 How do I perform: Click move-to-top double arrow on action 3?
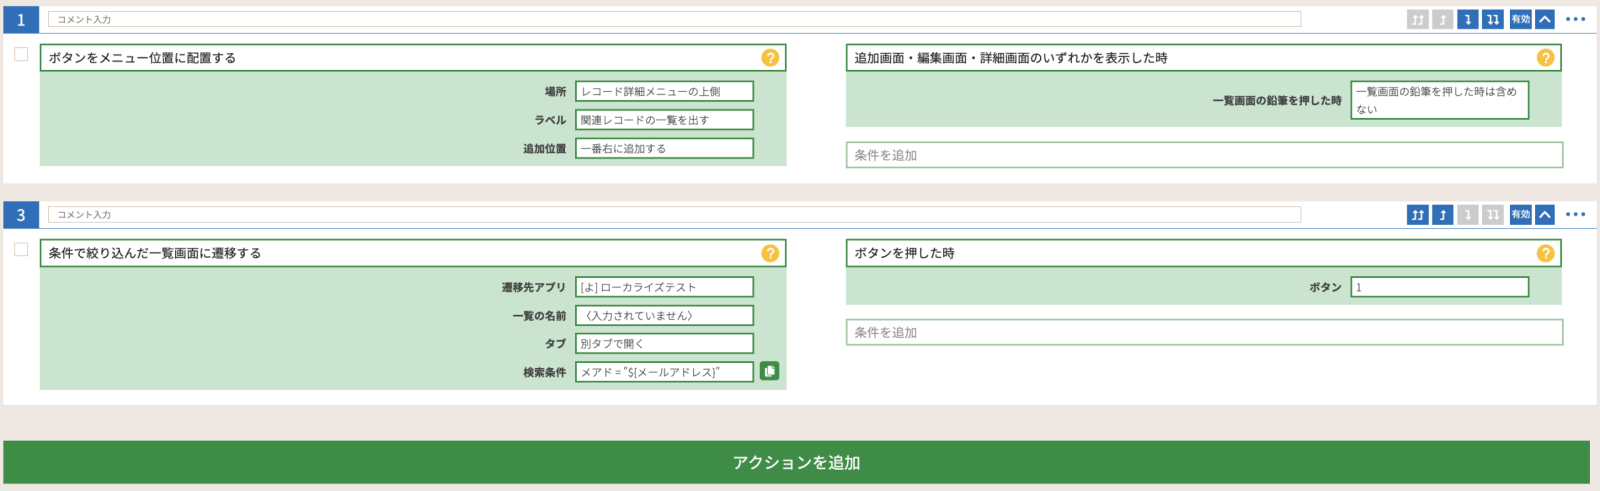click(x=1417, y=214)
